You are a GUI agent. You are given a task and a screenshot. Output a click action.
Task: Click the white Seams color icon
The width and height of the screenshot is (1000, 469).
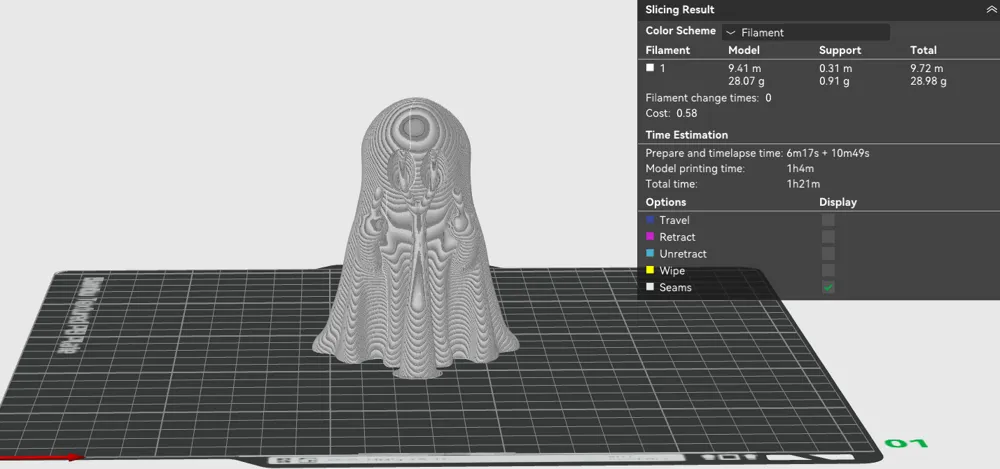click(650, 287)
